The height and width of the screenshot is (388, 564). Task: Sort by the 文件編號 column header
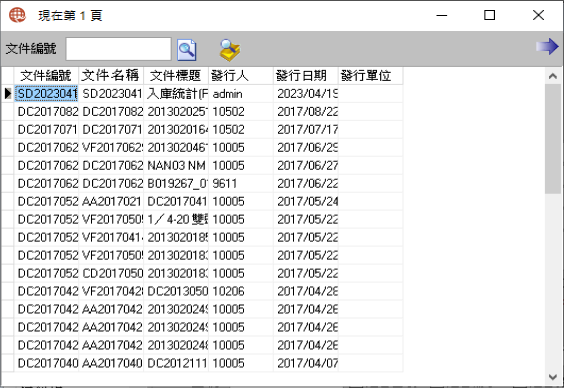pyautogui.click(x=46, y=76)
